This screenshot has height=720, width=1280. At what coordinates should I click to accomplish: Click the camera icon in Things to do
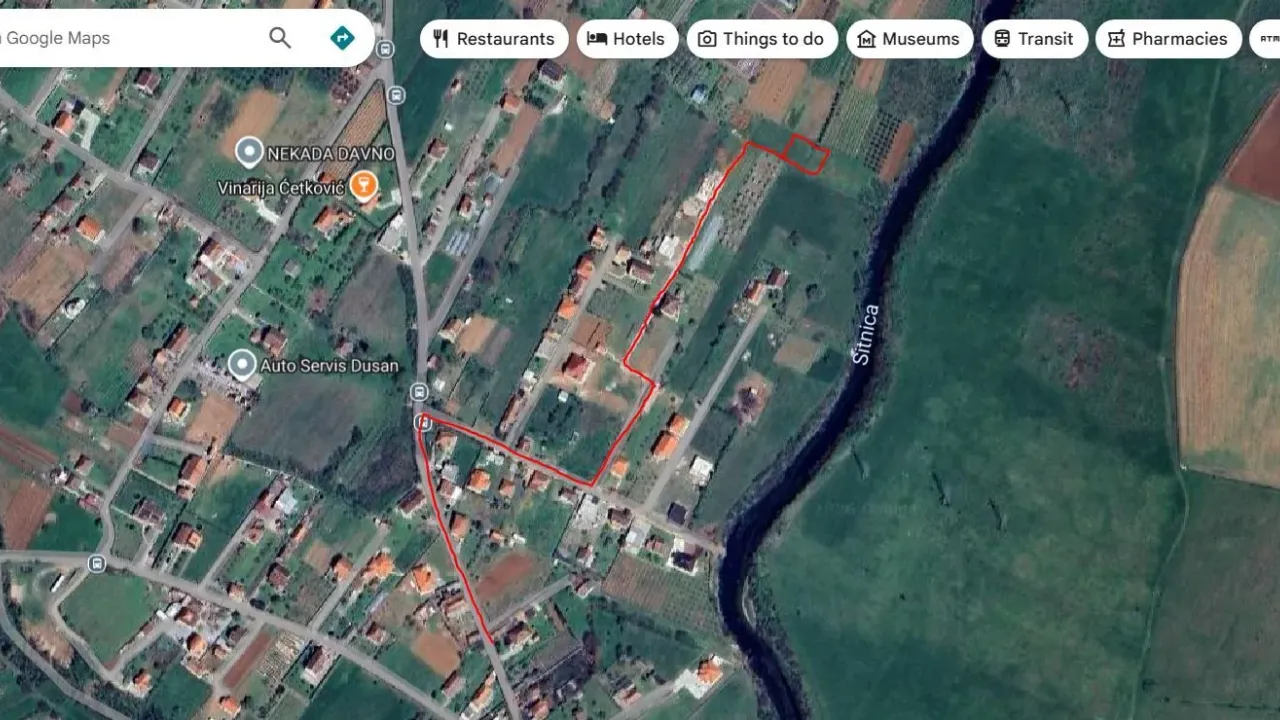[x=706, y=38]
